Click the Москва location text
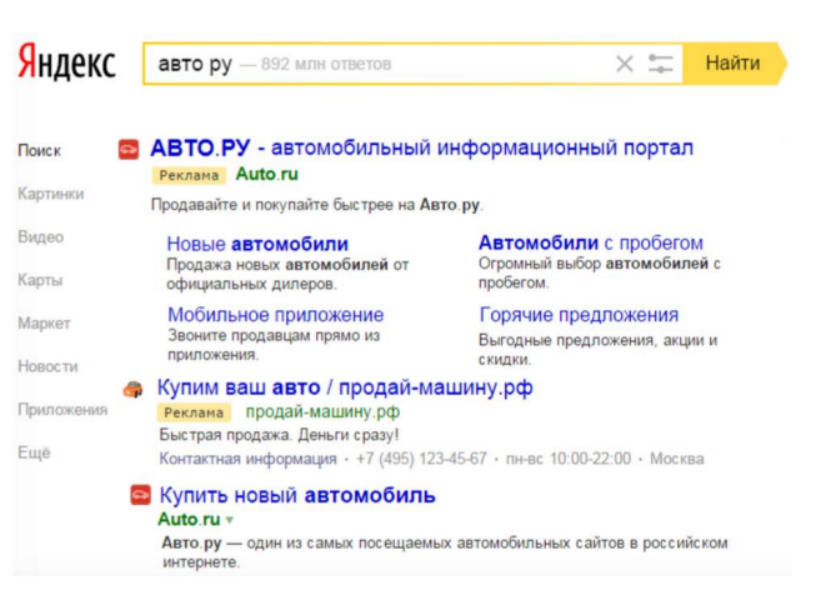The image size is (832, 595). [x=677, y=459]
